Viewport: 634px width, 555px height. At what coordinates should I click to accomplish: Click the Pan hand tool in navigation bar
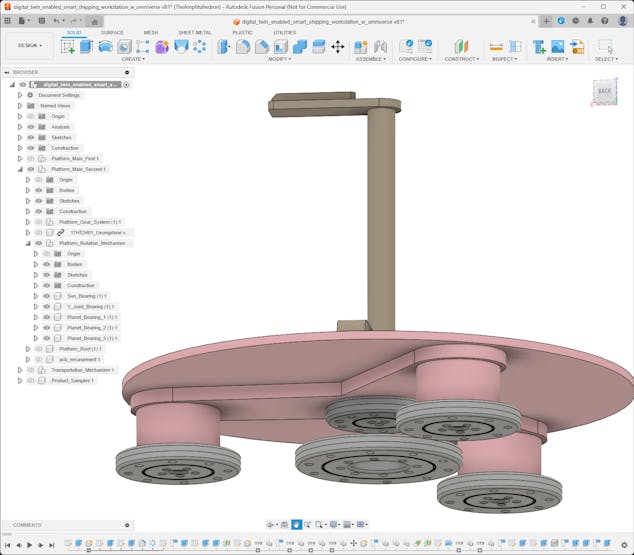tap(296, 524)
